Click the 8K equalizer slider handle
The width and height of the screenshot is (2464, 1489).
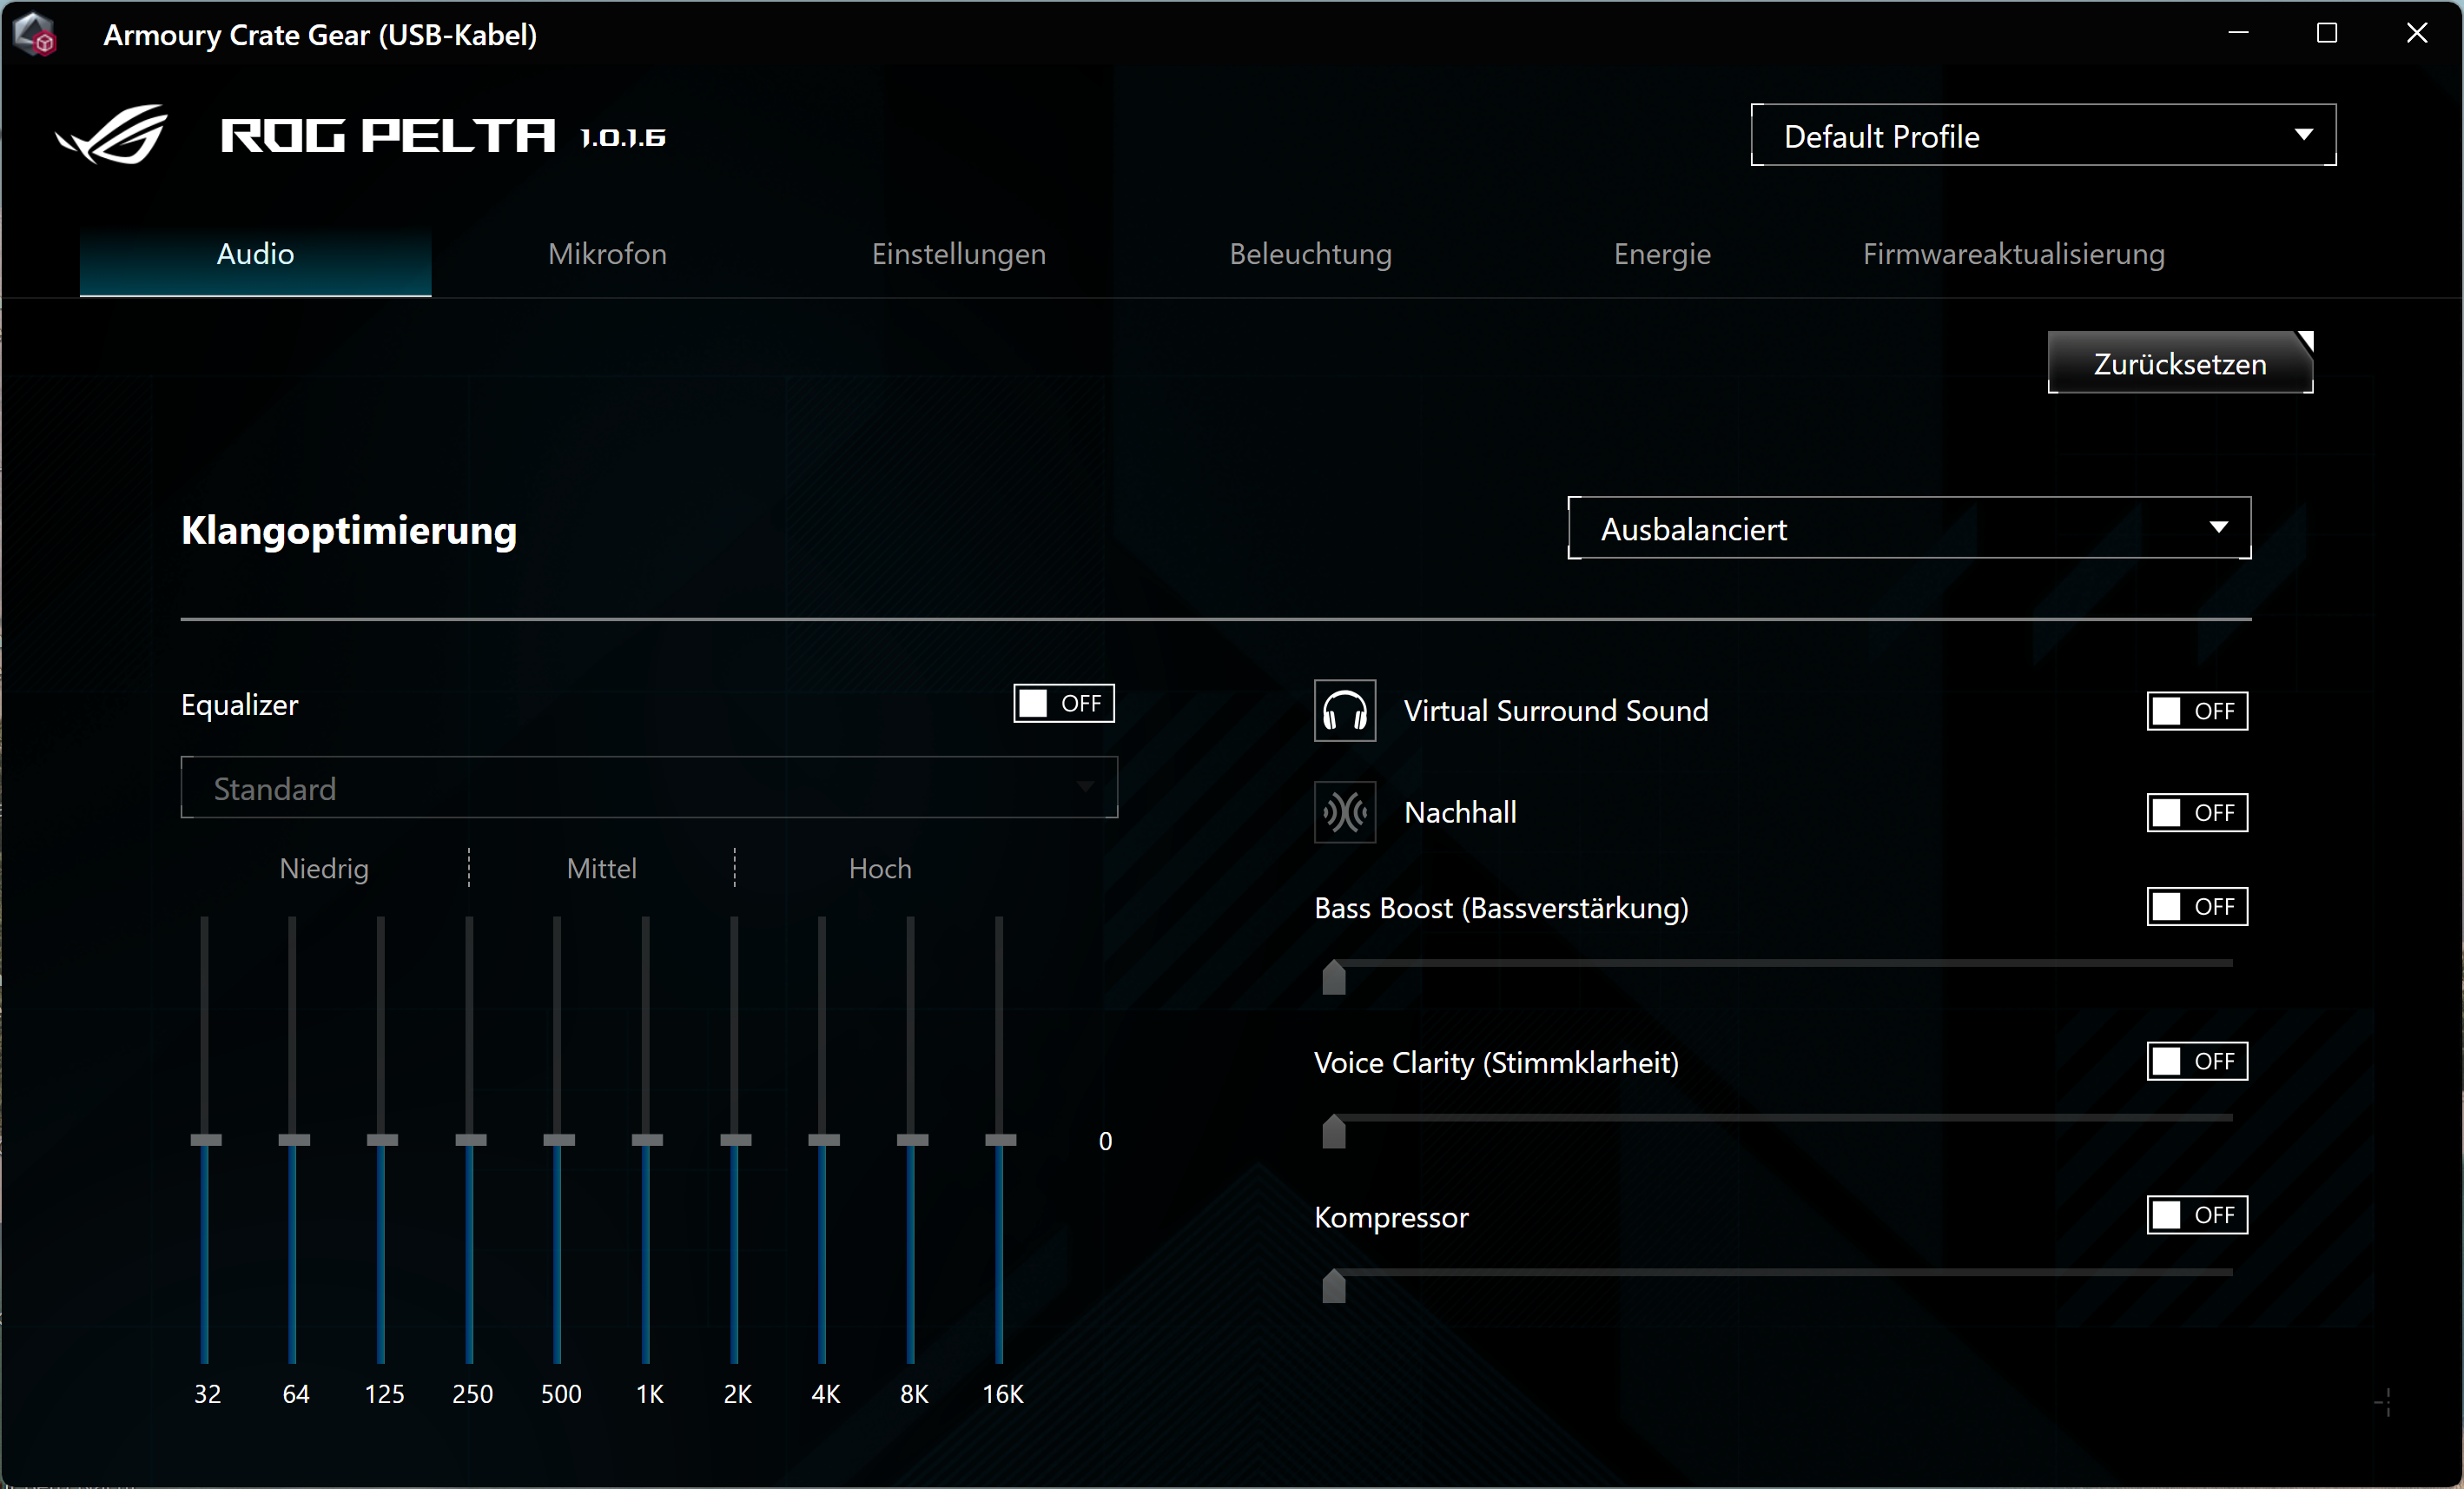[x=912, y=1140]
